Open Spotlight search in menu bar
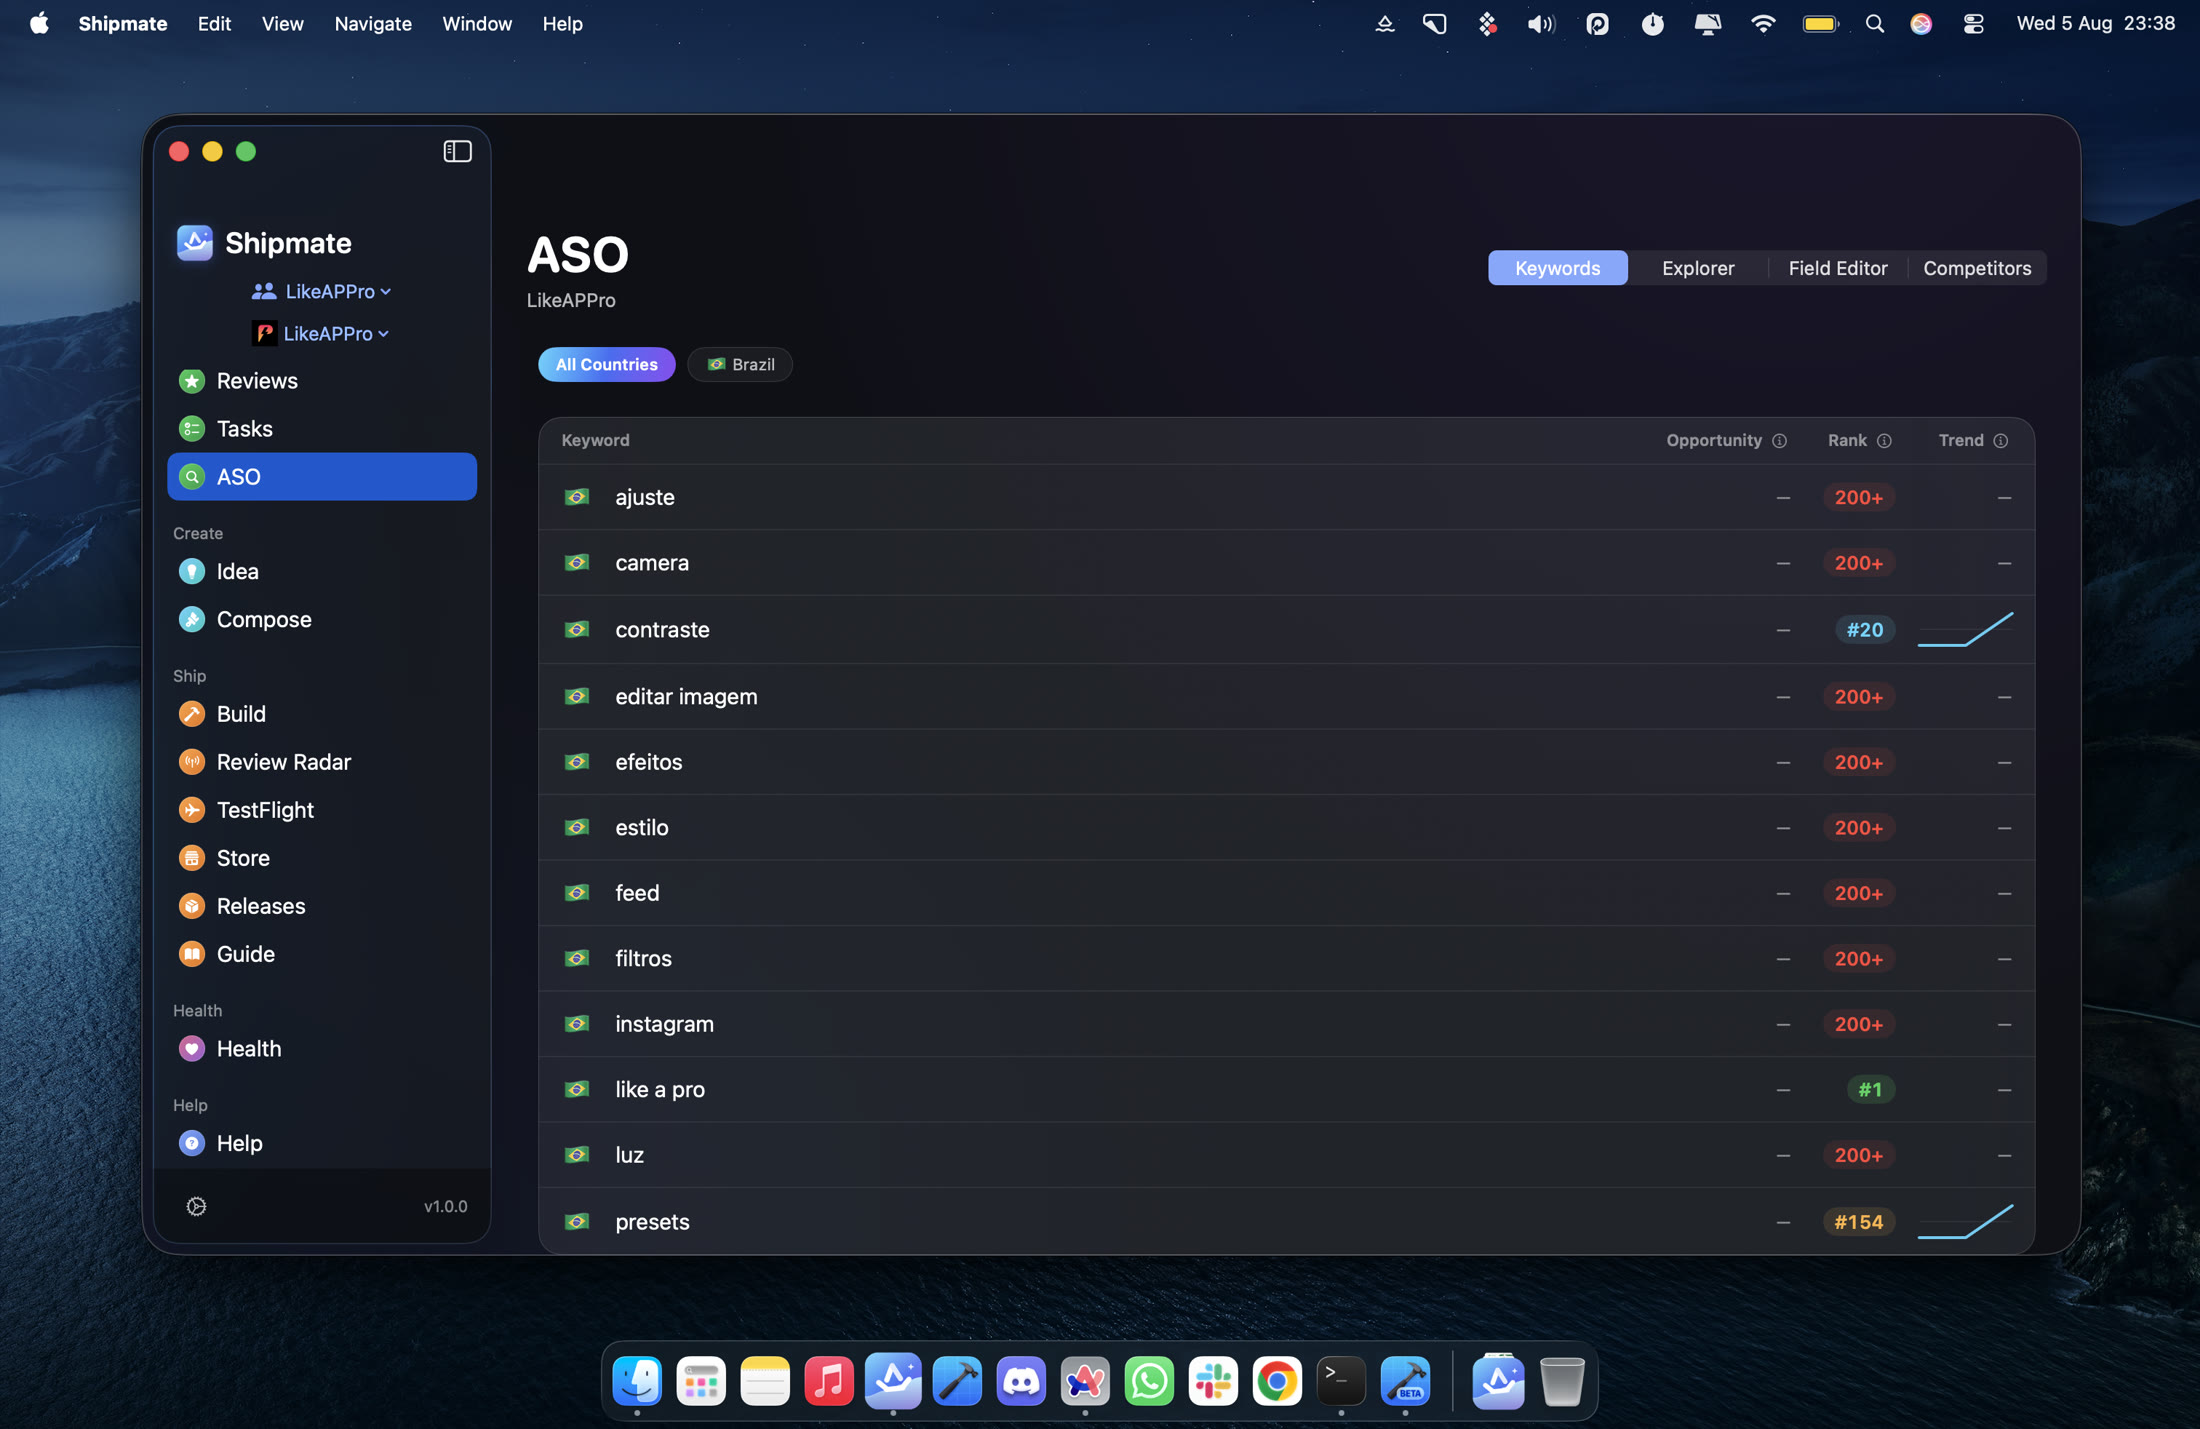The width and height of the screenshot is (2200, 1429). (1874, 23)
